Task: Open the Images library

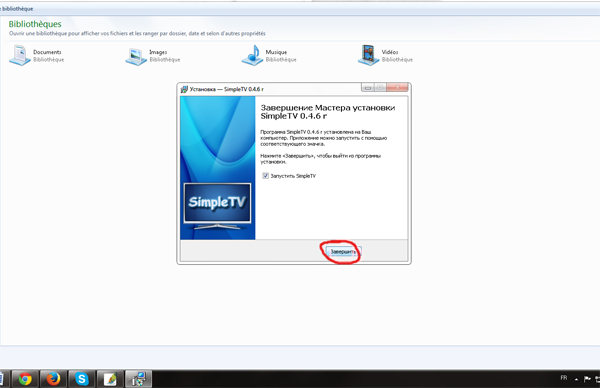Action: pos(153,56)
